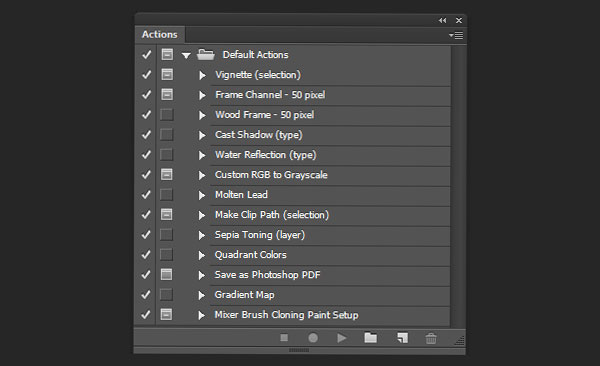Select the 'Default Actions' set name
Viewport: 600px width, 366px height.
pyautogui.click(x=255, y=55)
